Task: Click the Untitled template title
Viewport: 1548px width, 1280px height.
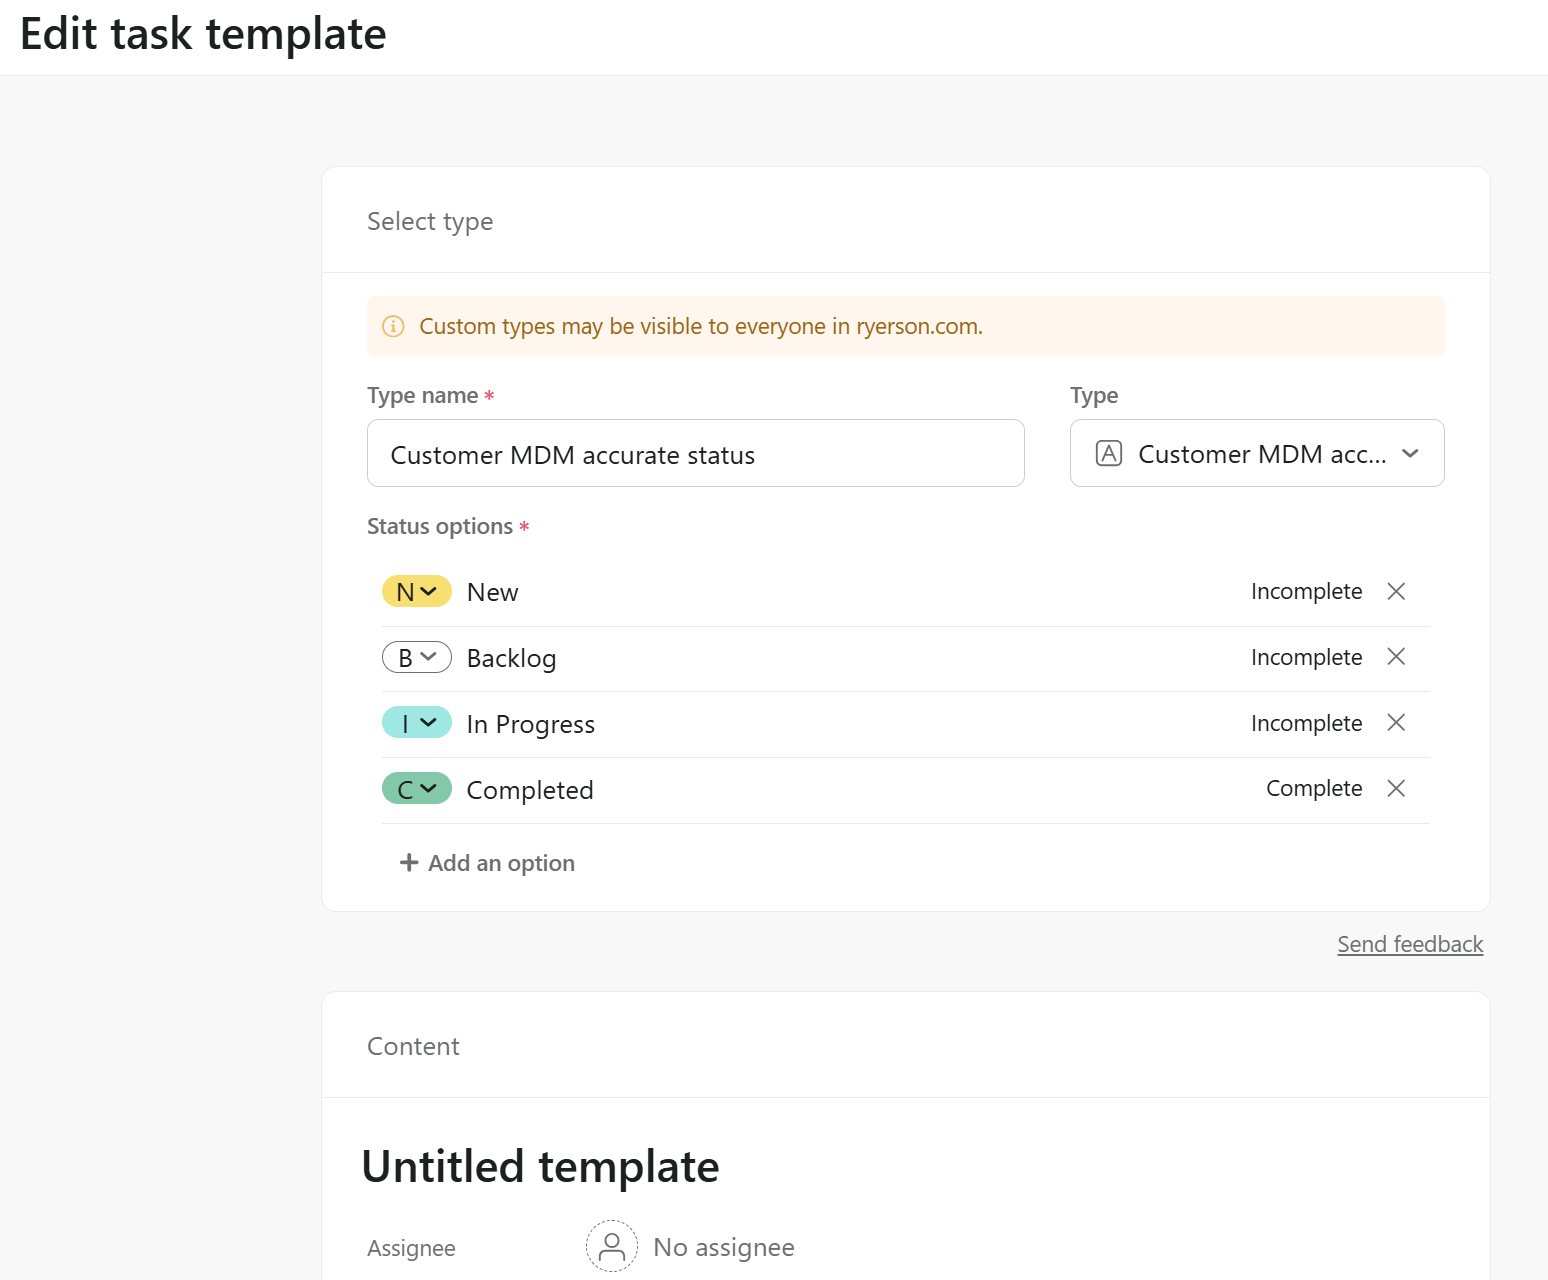Action: (540, 1166)
